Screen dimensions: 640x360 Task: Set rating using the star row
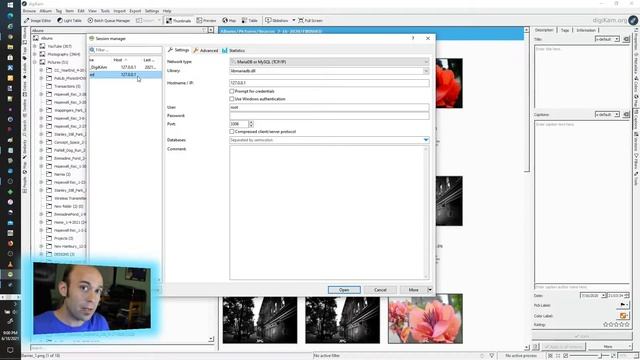pyautogui.click(x=616, y=325)
